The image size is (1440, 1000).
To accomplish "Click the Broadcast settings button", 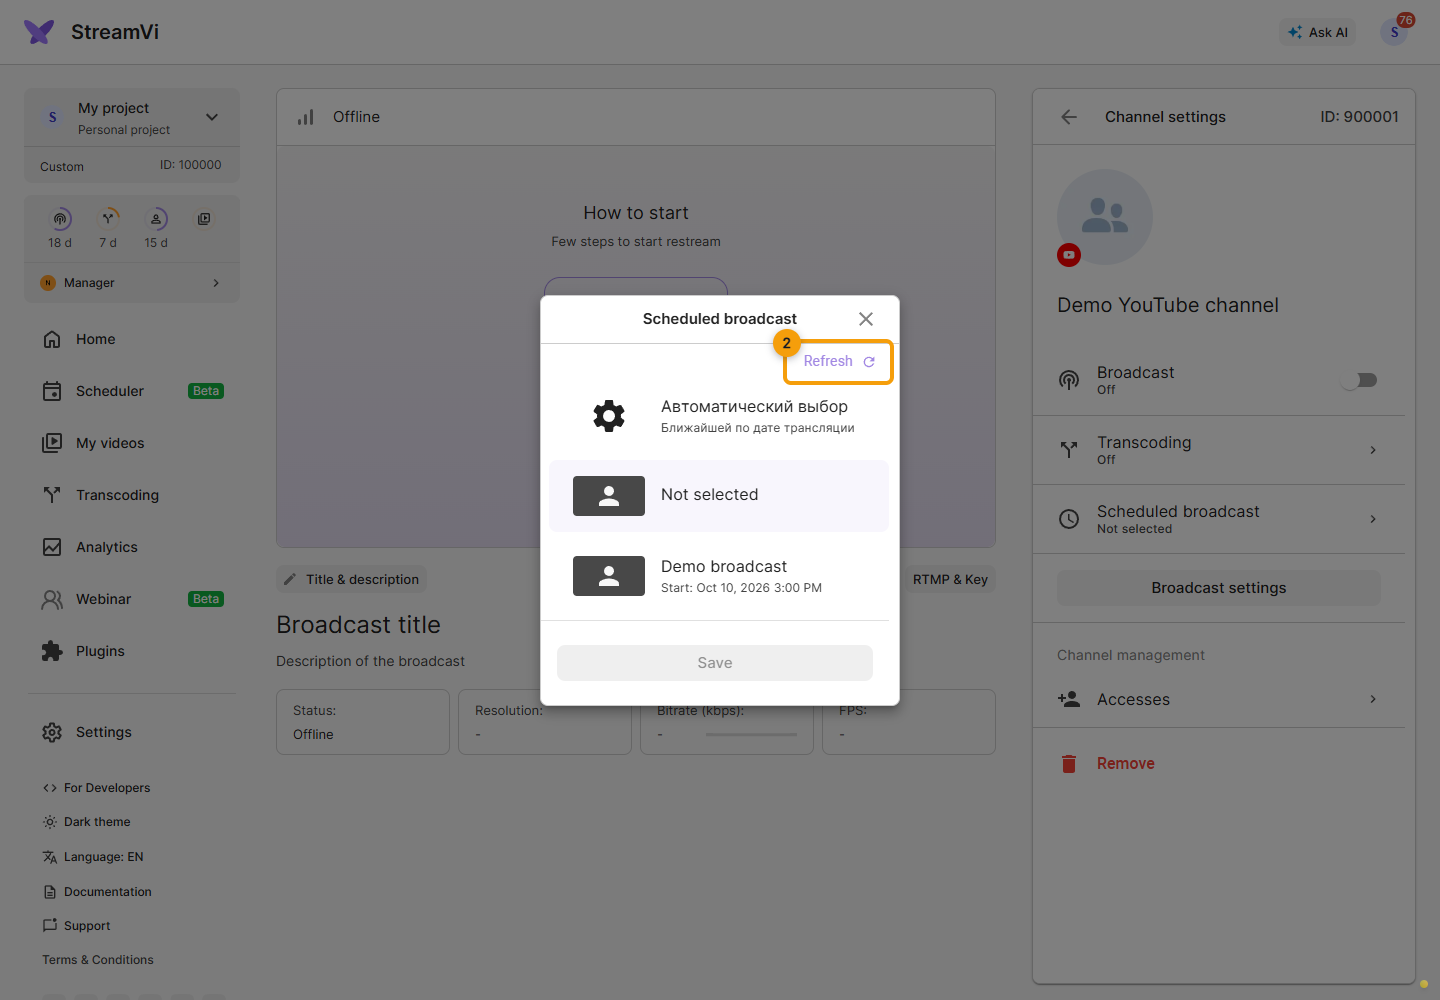I will pos(1219,588).
